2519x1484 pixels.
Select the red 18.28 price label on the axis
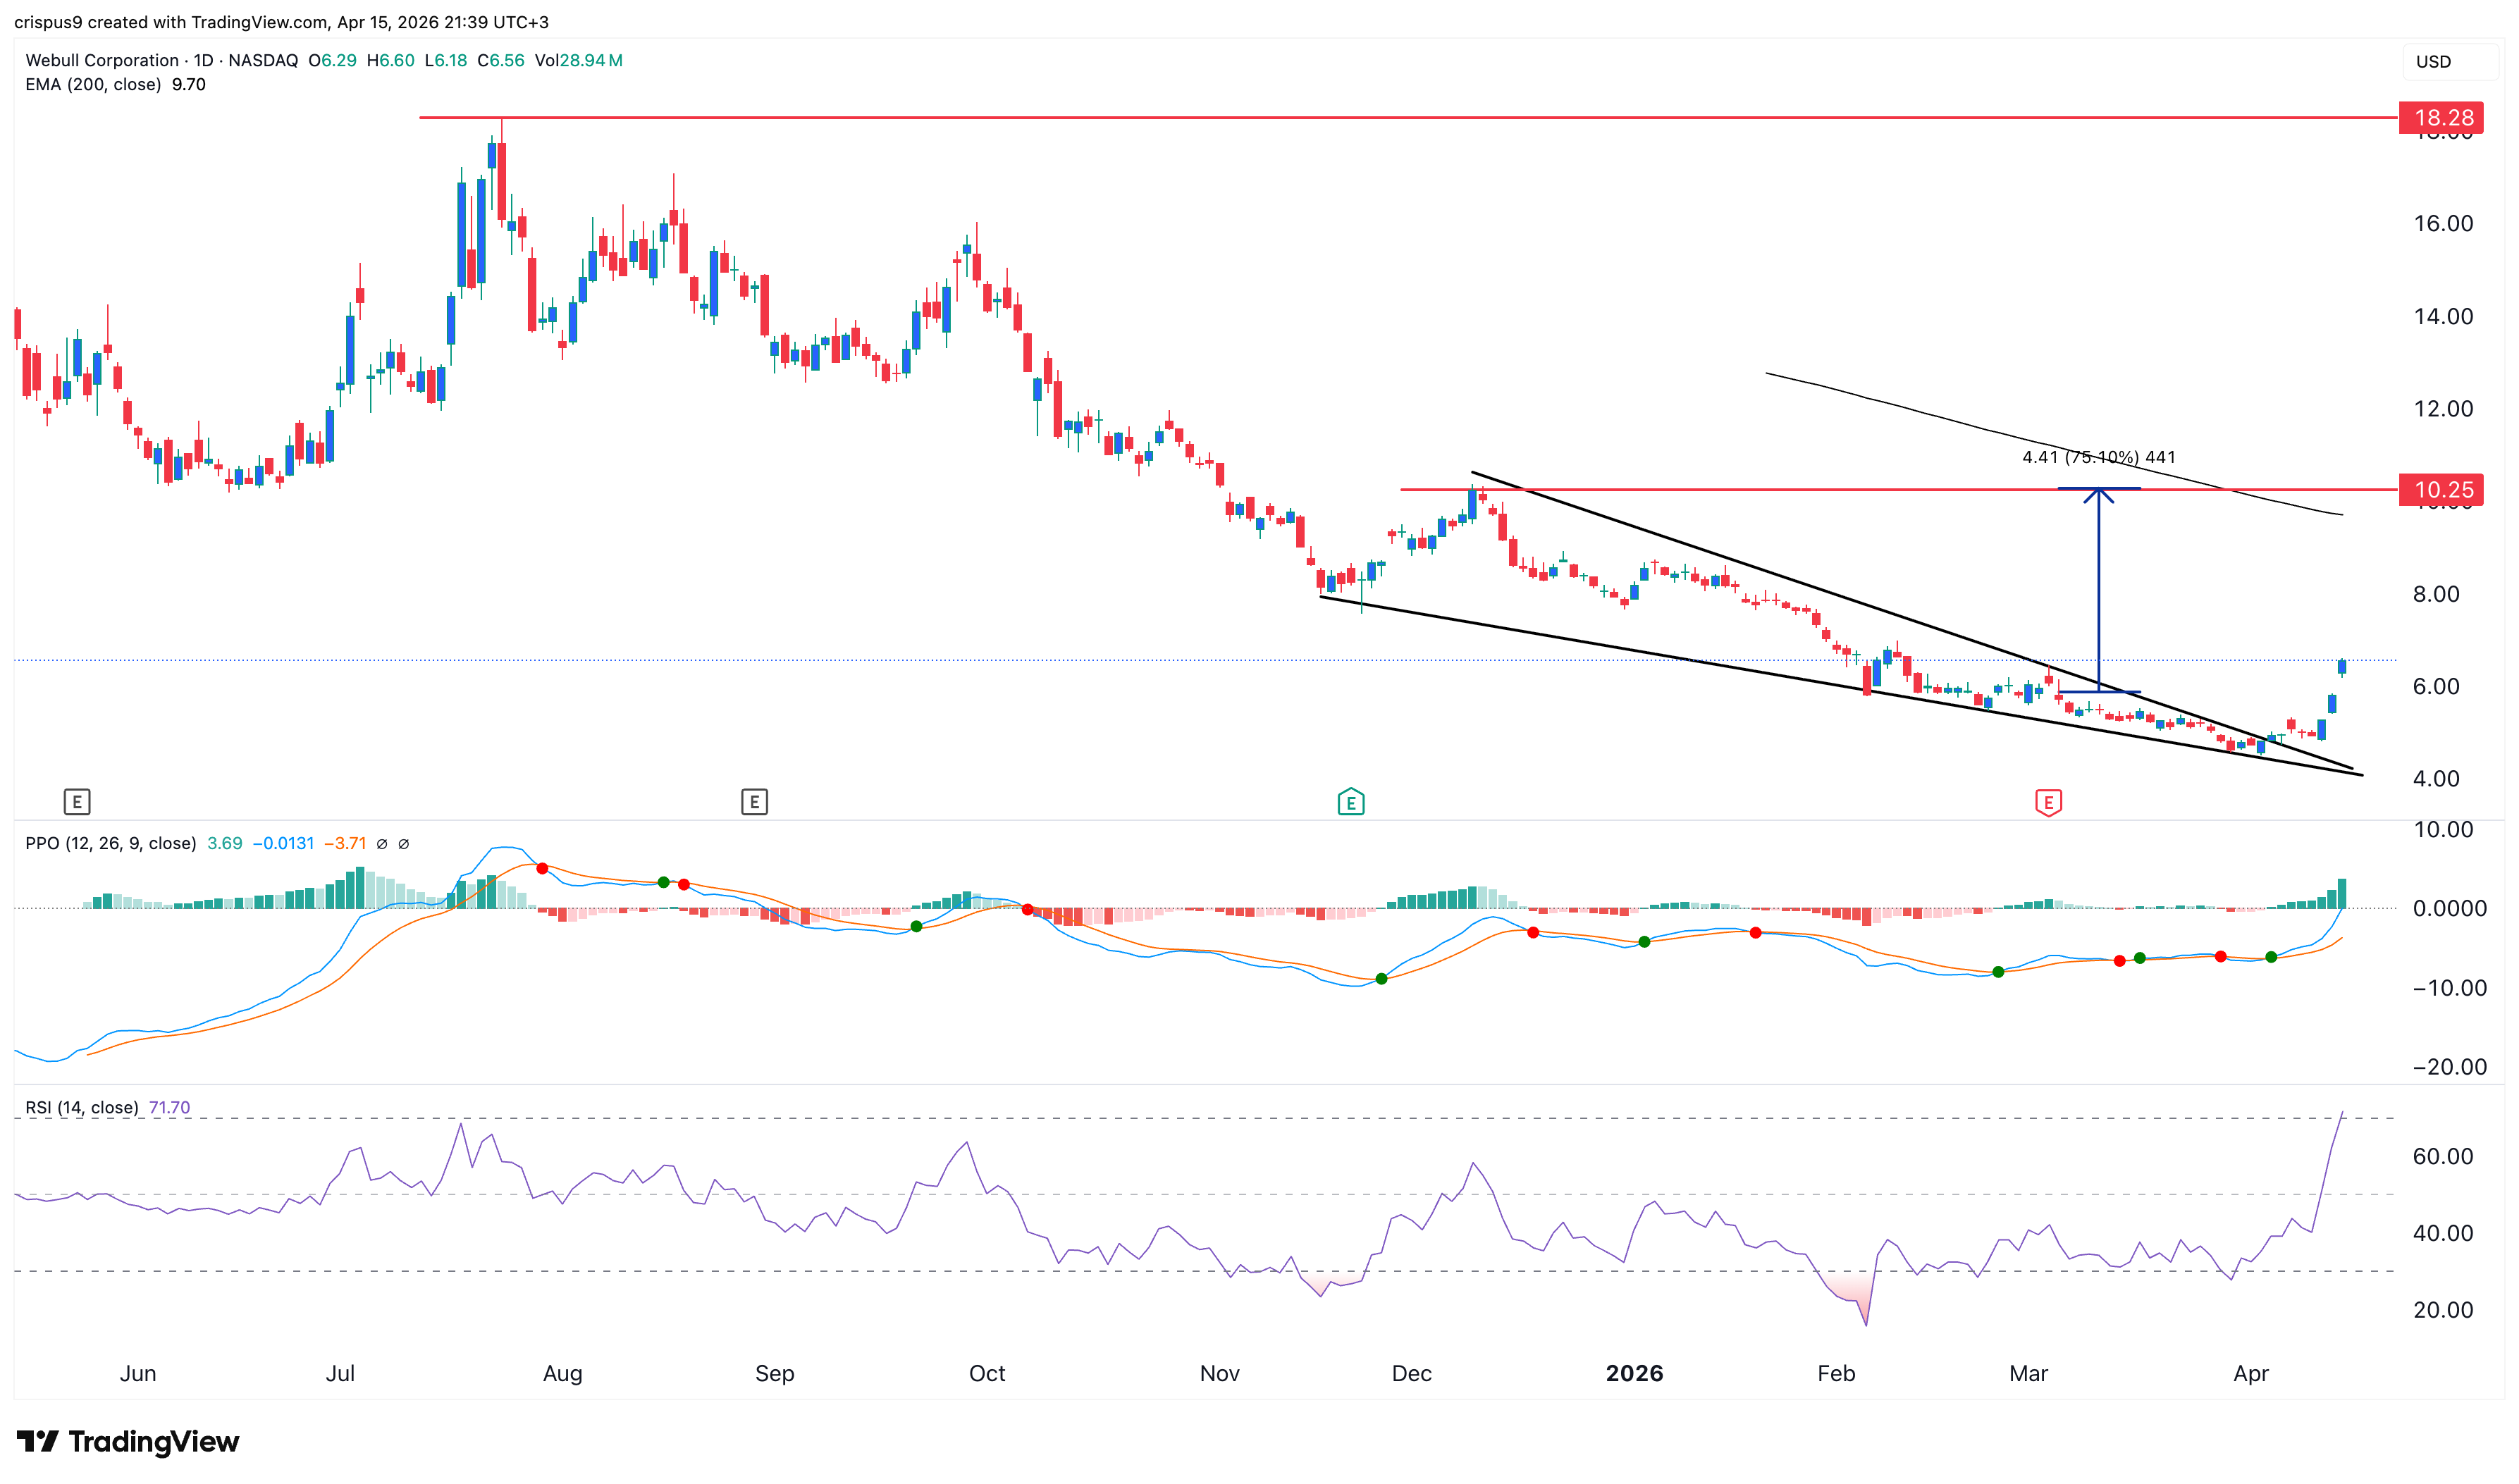coord(2446,117)
